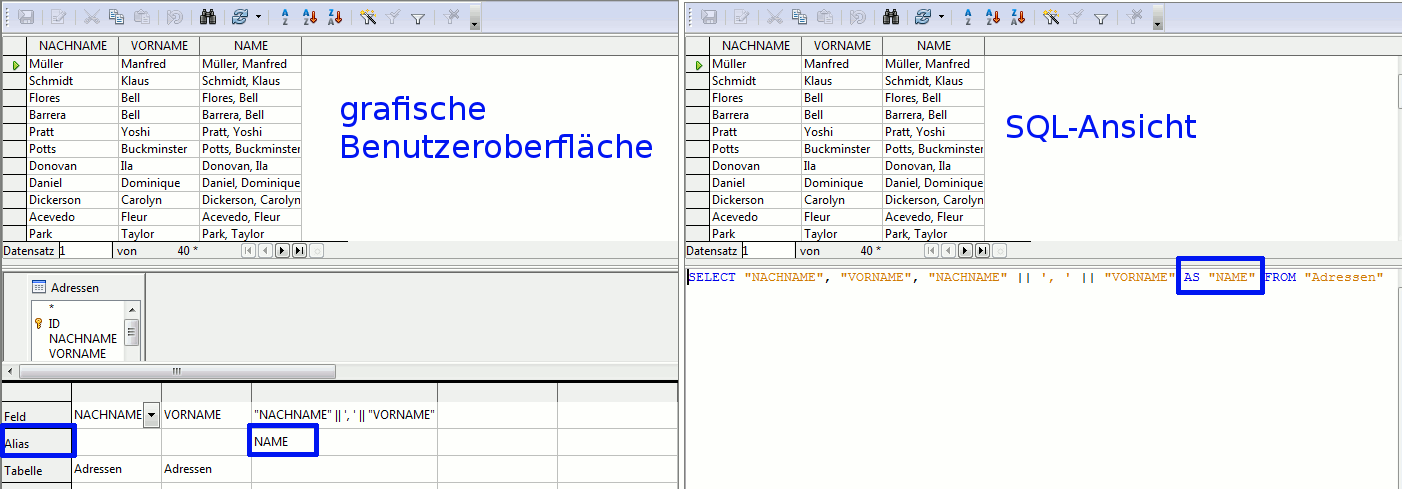Click Find Record binoculars in graphical view toolbar
This screenshot has height=489, width=1402.
209,17
